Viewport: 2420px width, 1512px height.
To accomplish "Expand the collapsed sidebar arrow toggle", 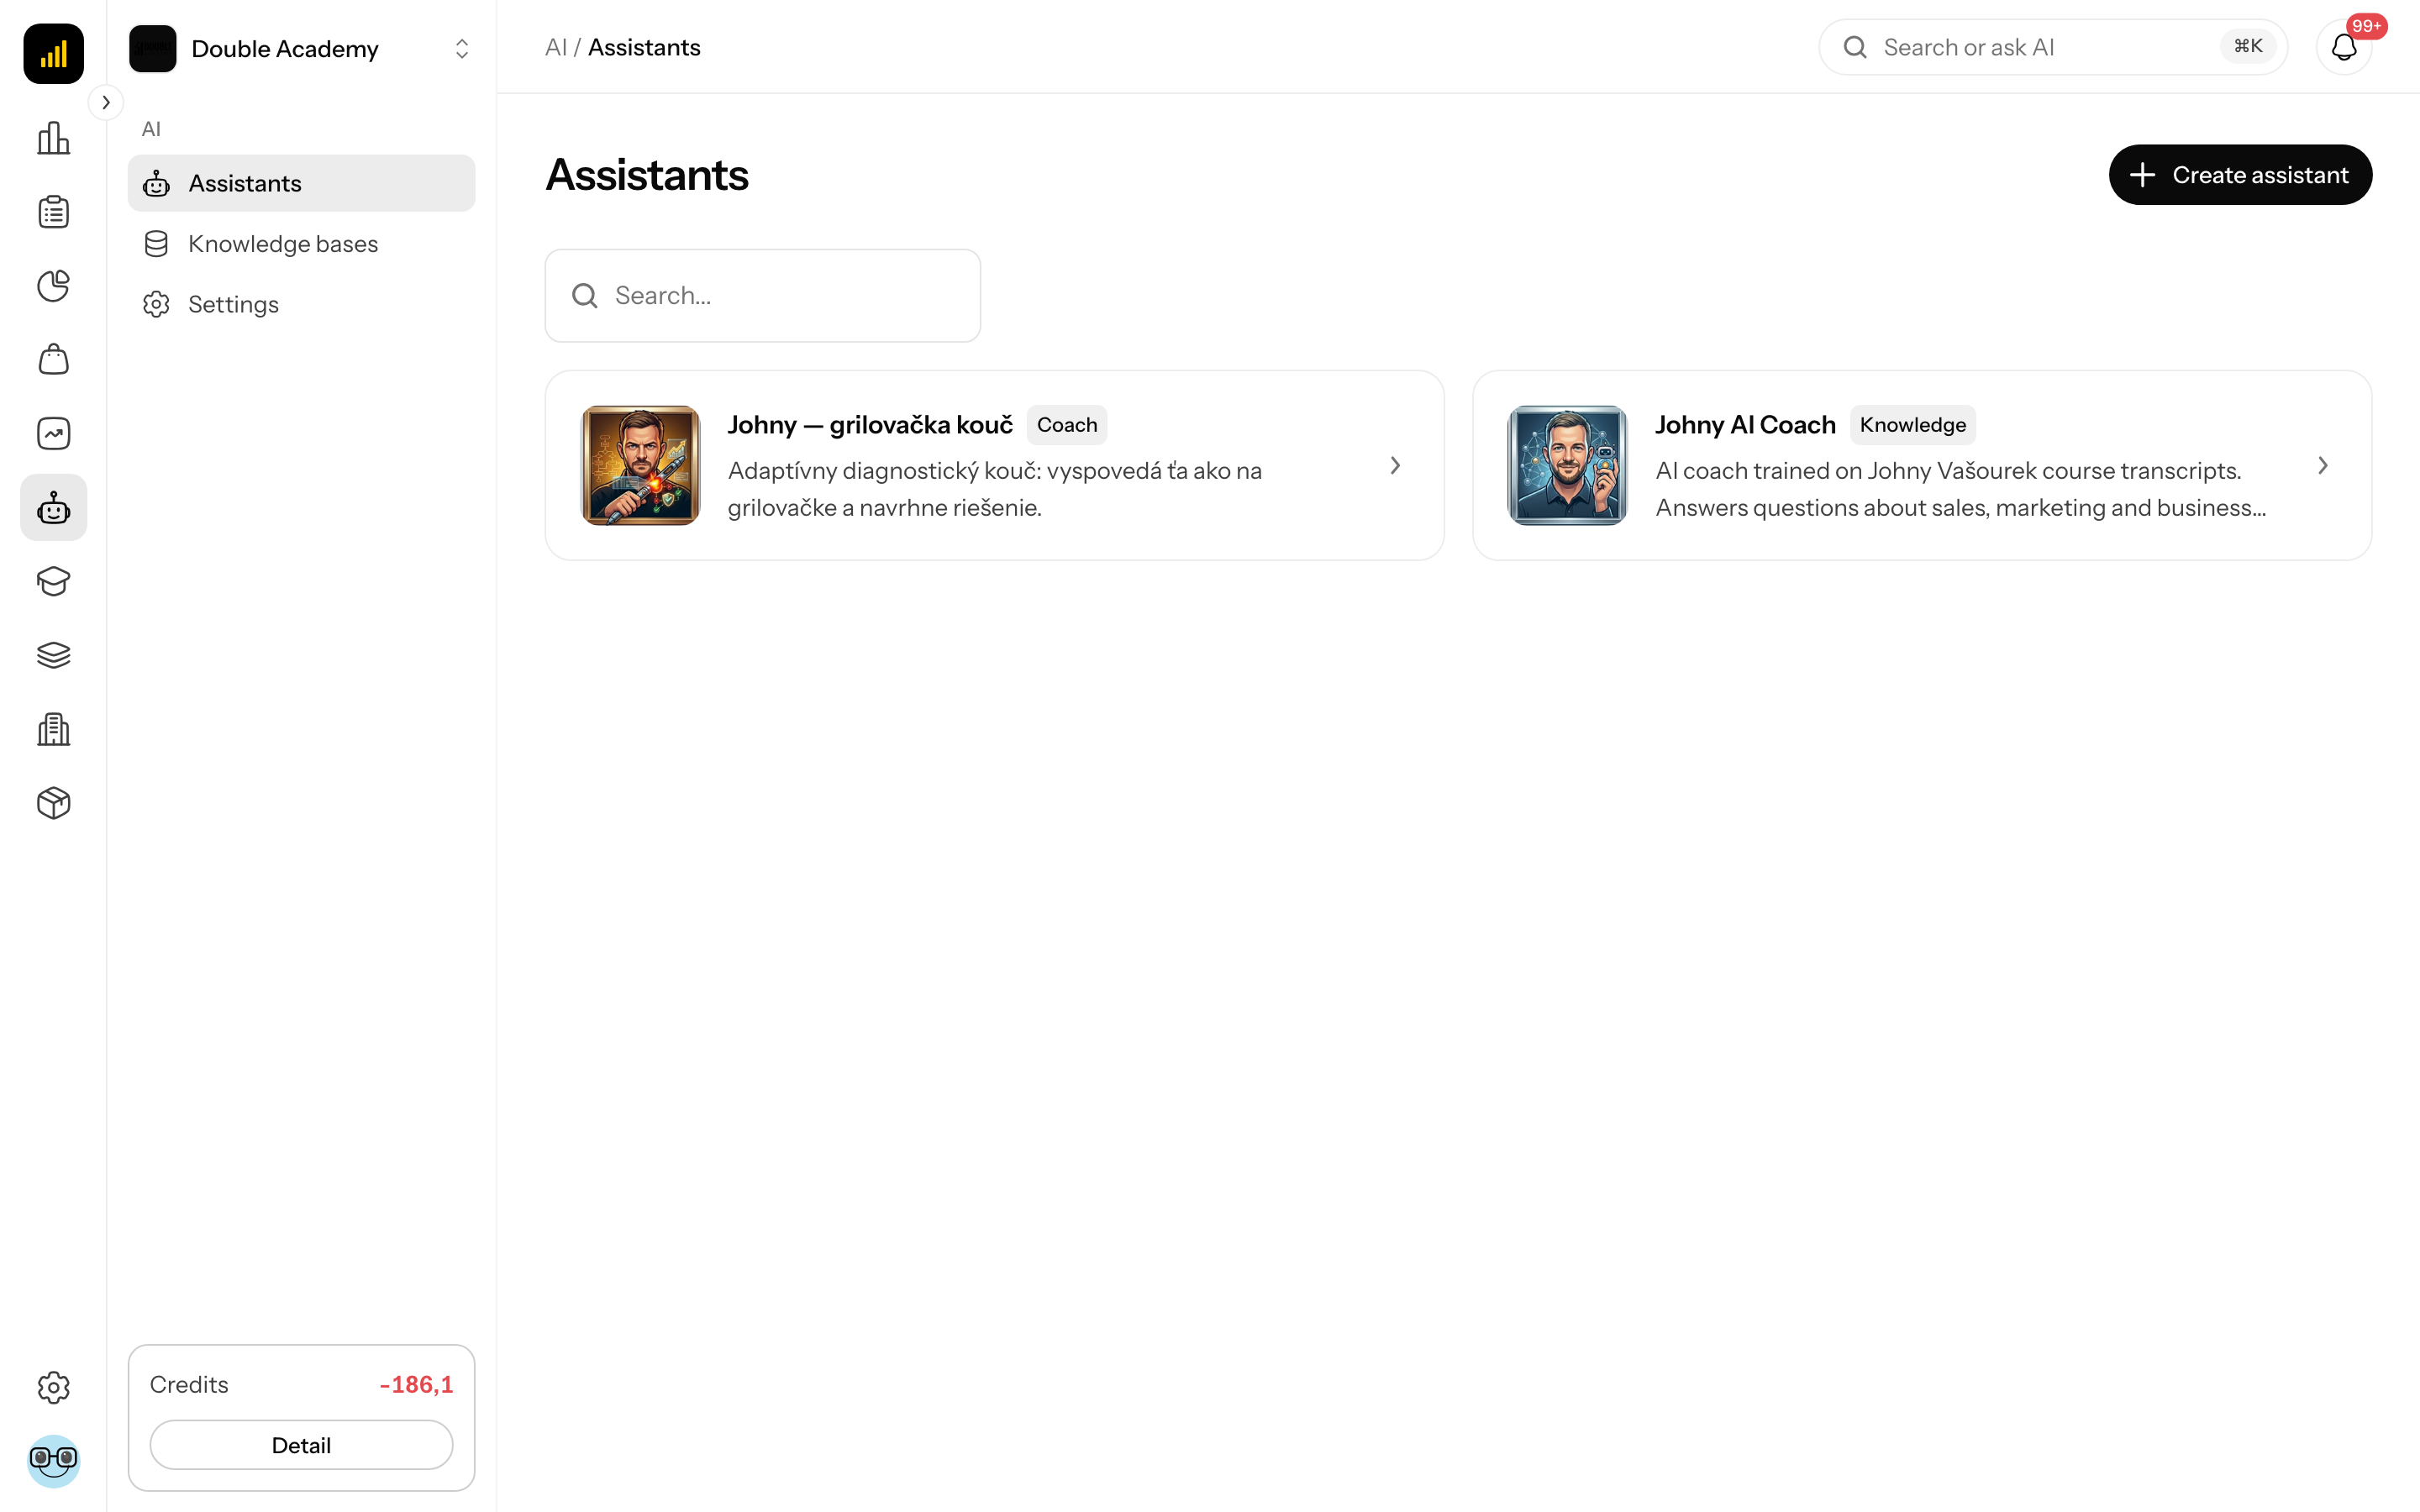I will pyautogui.click(x=106, y=102).
